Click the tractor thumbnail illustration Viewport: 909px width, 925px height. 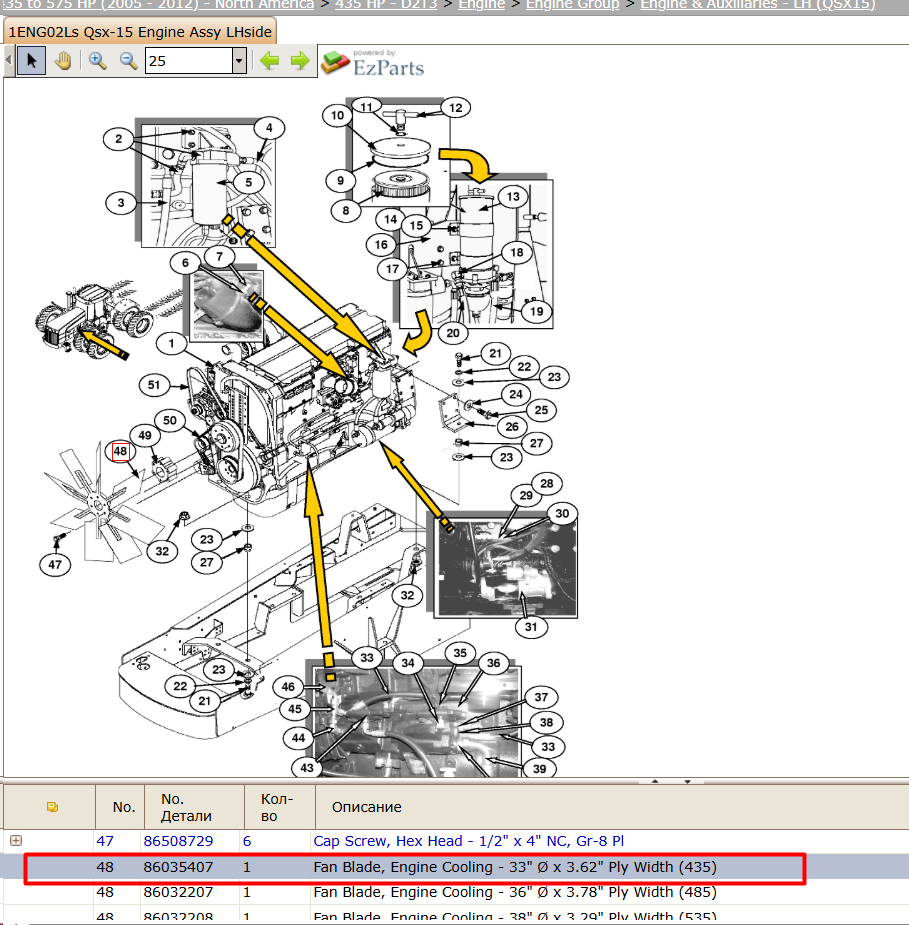point(93,319)
